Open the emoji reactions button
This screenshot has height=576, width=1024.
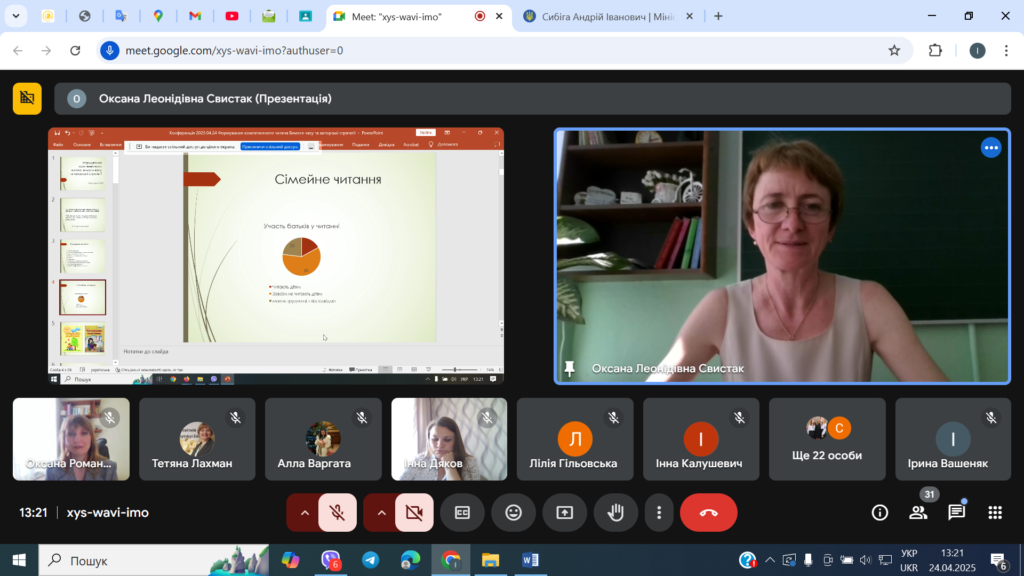pos(513,513)
